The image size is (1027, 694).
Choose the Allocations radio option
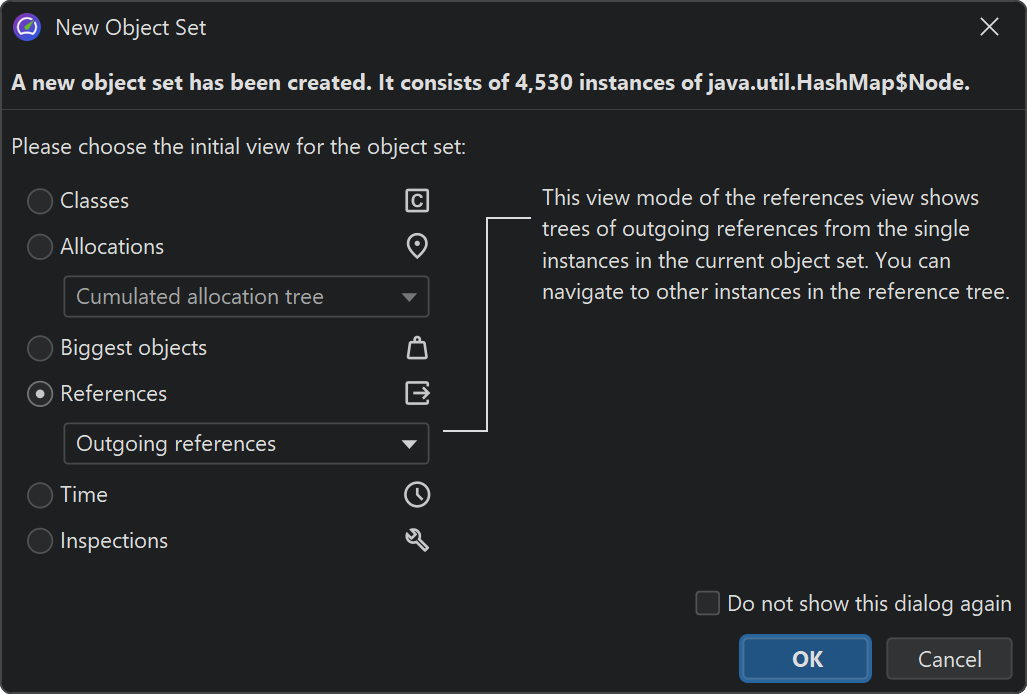click(x=40, y=246)
